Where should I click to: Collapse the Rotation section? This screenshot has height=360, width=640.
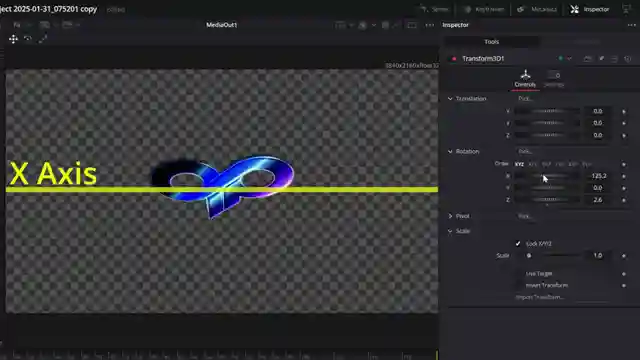[x=450, y=151]
